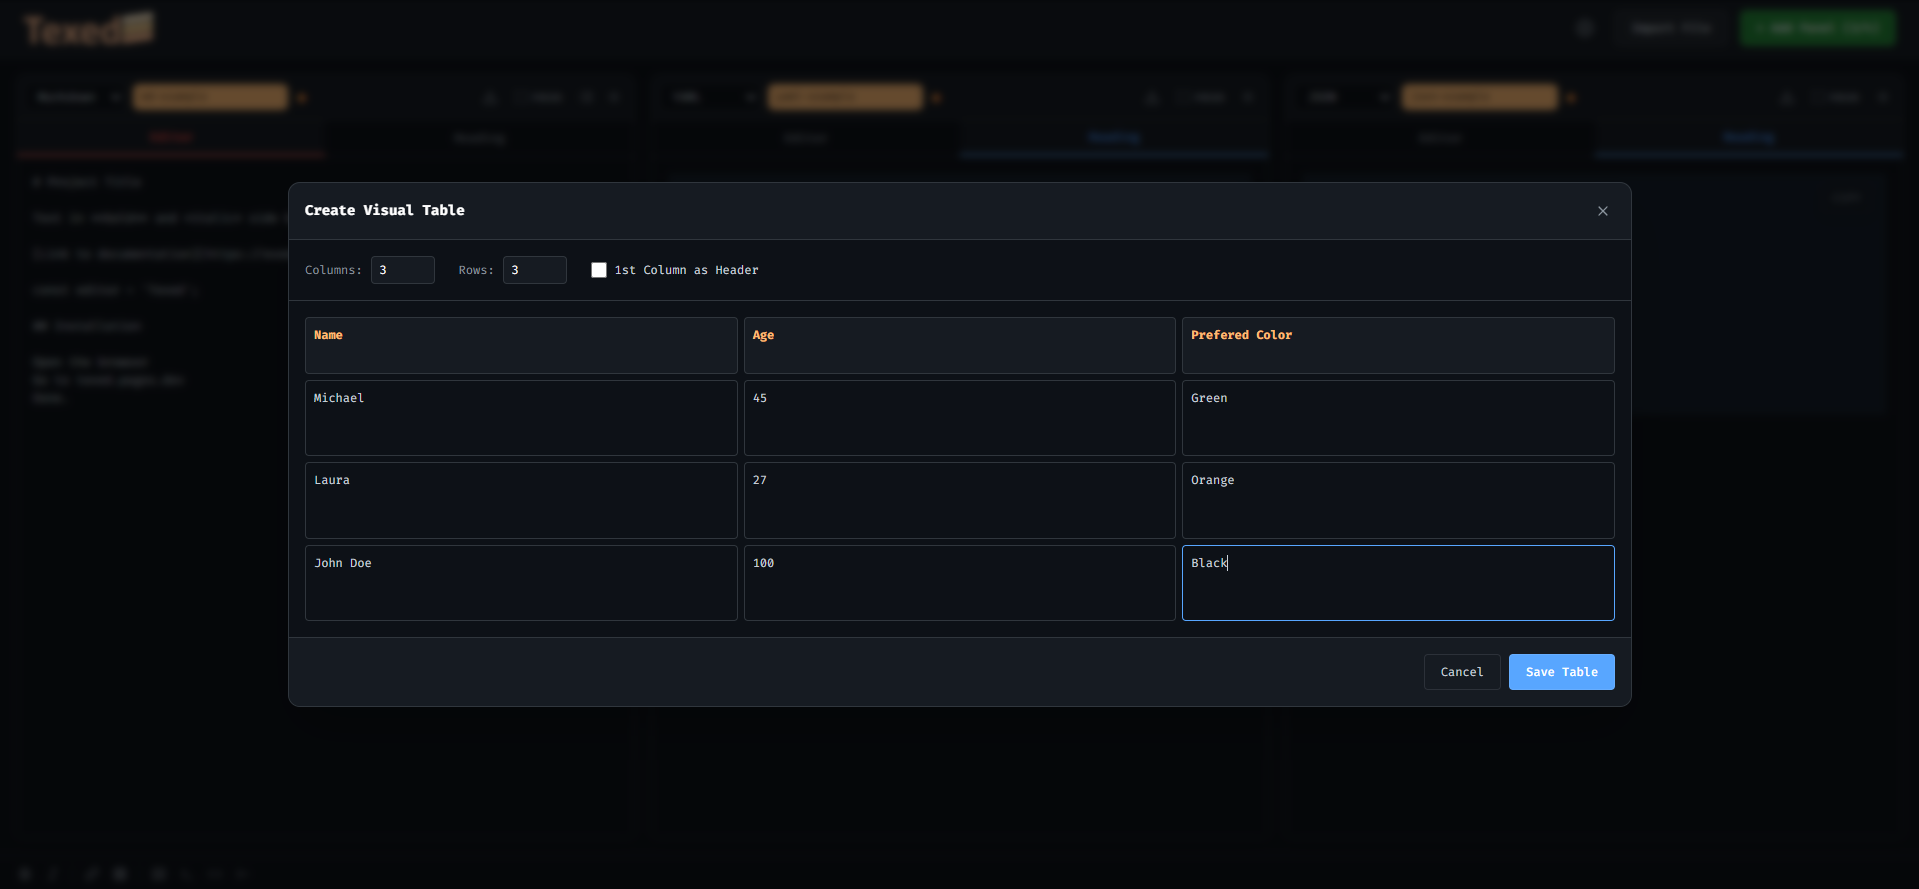Click the '1st Column as Header' label text
Image resolution: width=1919 pixels, height=889 pixels.
tap(686, 270)
